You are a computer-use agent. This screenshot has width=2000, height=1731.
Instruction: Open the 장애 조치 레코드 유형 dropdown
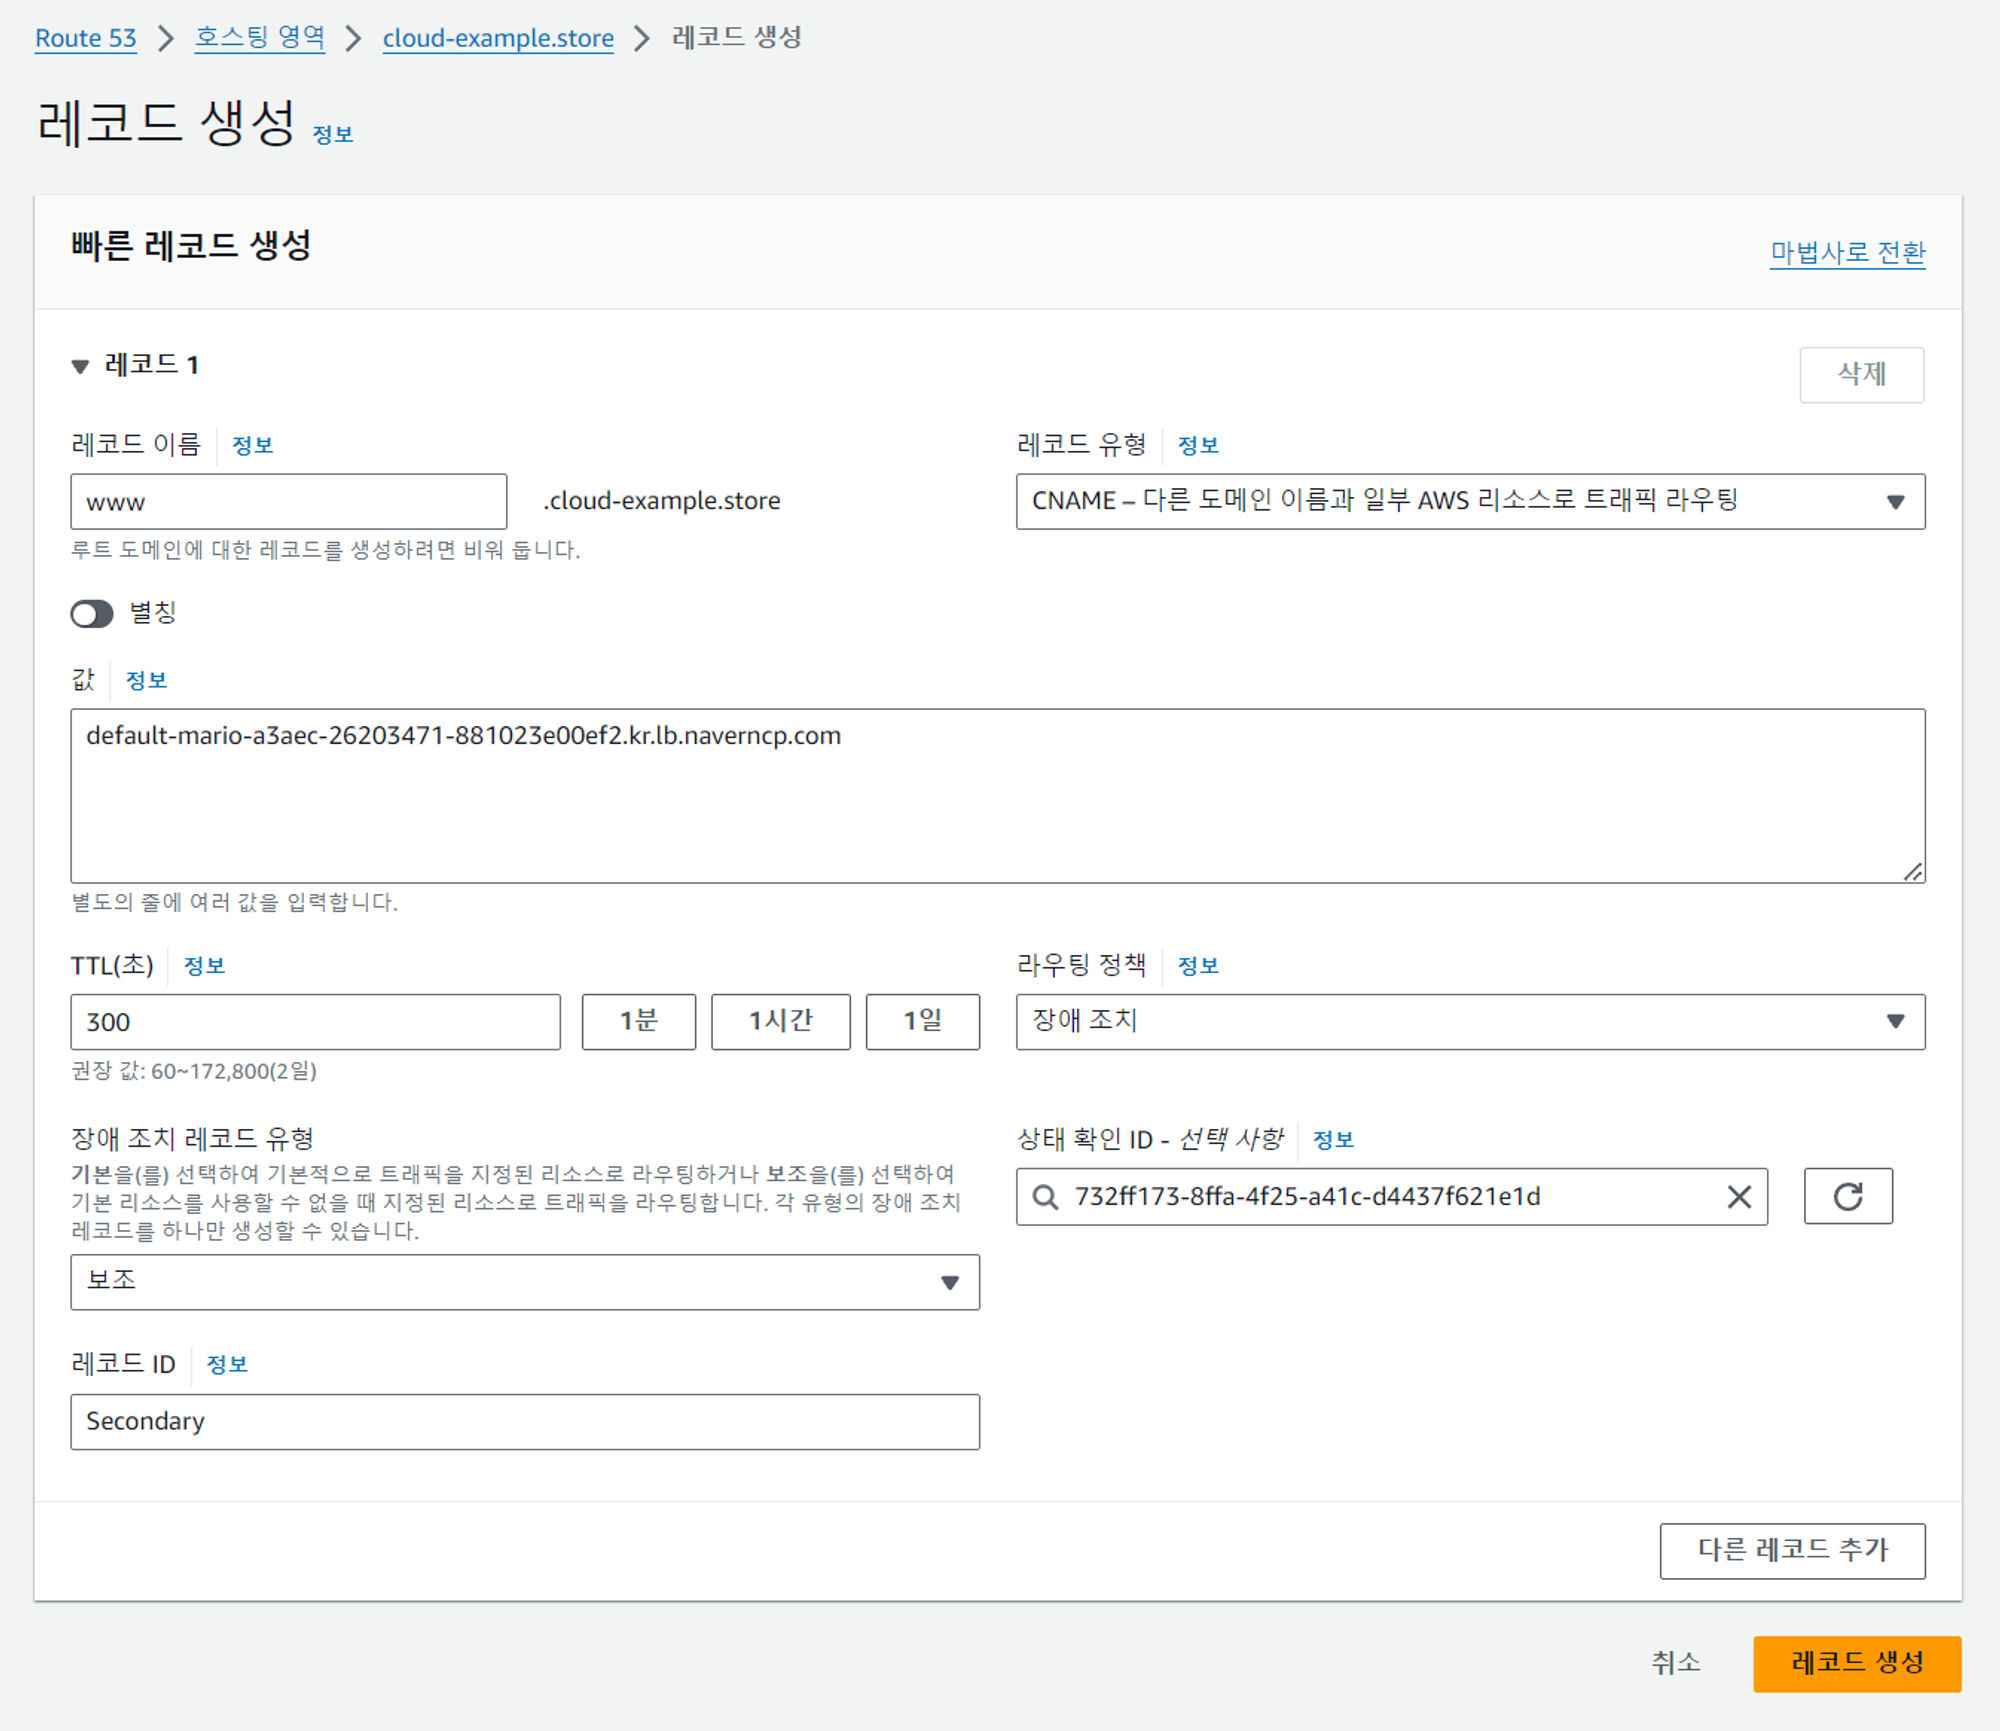pyautogui.click(x=524, y=1282)
